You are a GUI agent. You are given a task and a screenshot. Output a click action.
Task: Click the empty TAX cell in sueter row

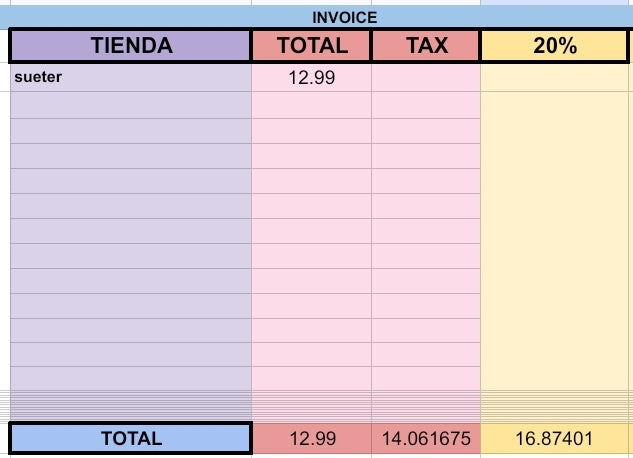tap(426, 77)
